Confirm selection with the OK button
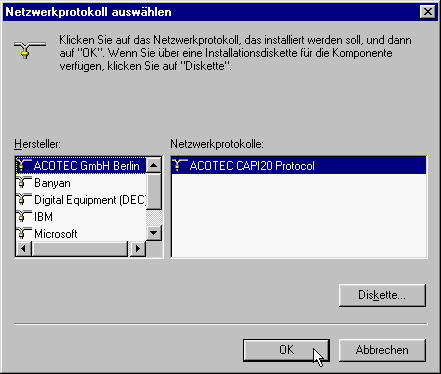The width and height of the screenshot is (441, 374). point(286,350)
